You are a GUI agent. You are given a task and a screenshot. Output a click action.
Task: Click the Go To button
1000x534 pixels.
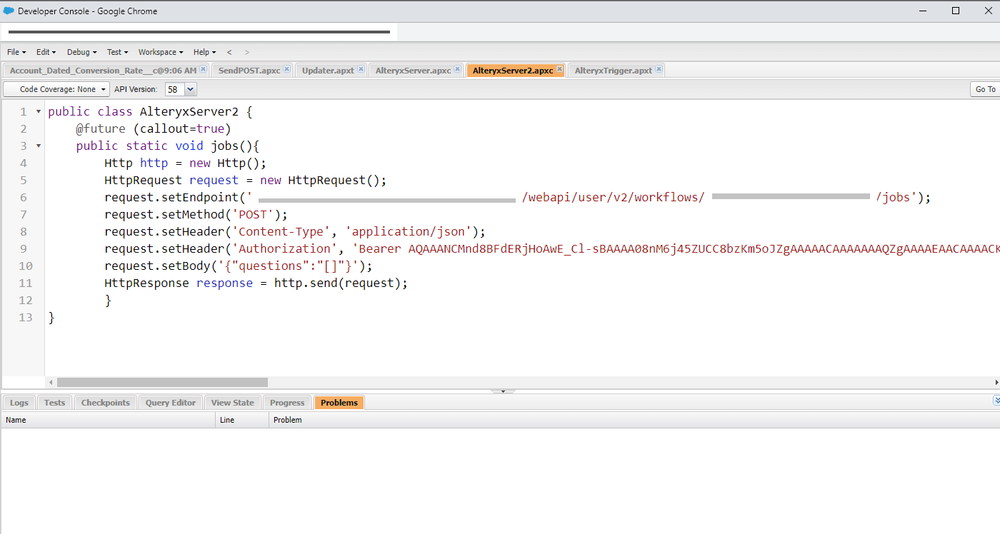coord(985,89)
